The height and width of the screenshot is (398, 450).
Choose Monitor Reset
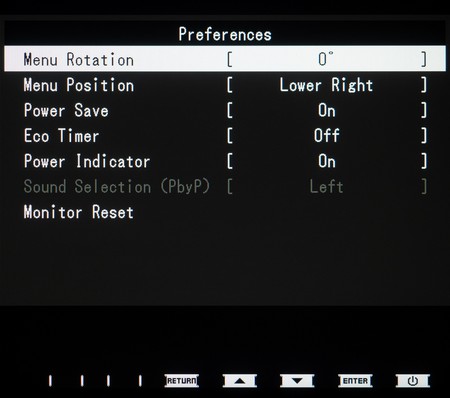click(x=79, y=212)
